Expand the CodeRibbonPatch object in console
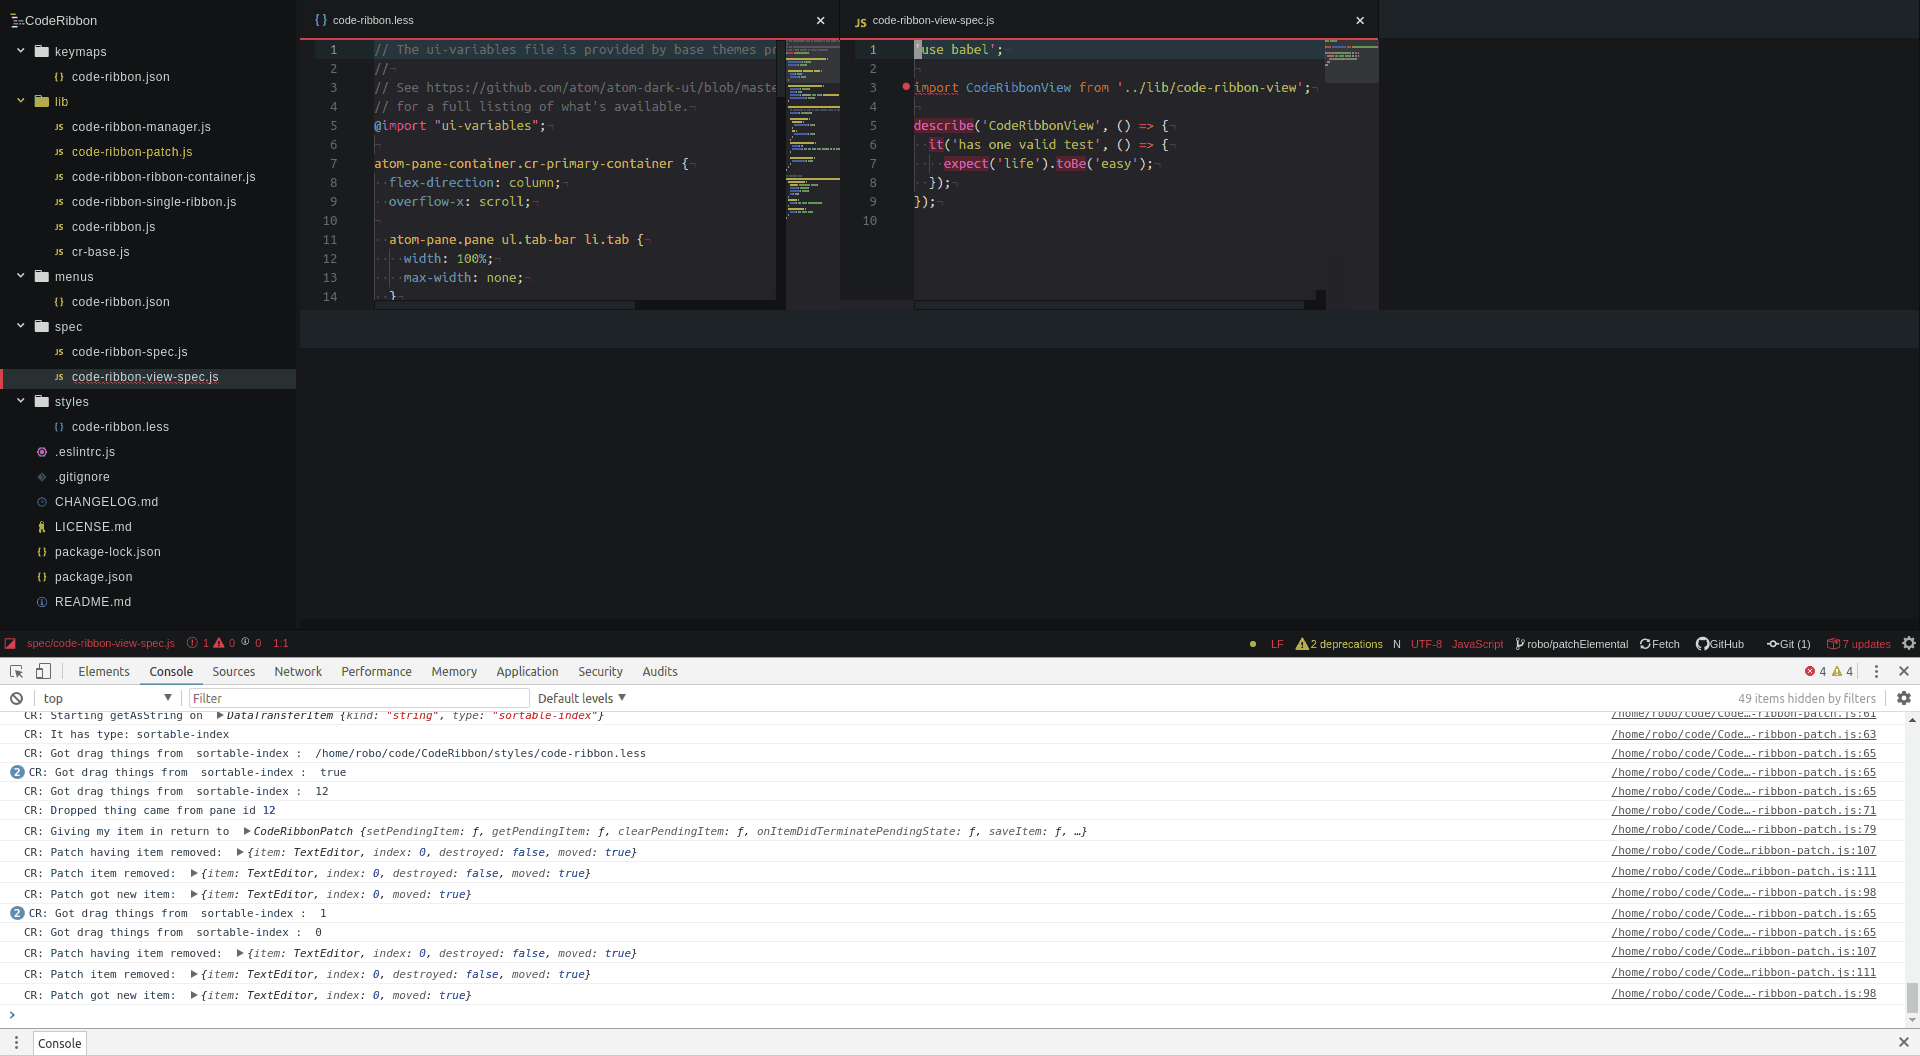The image size is (1920, 1056). point(247,831)
